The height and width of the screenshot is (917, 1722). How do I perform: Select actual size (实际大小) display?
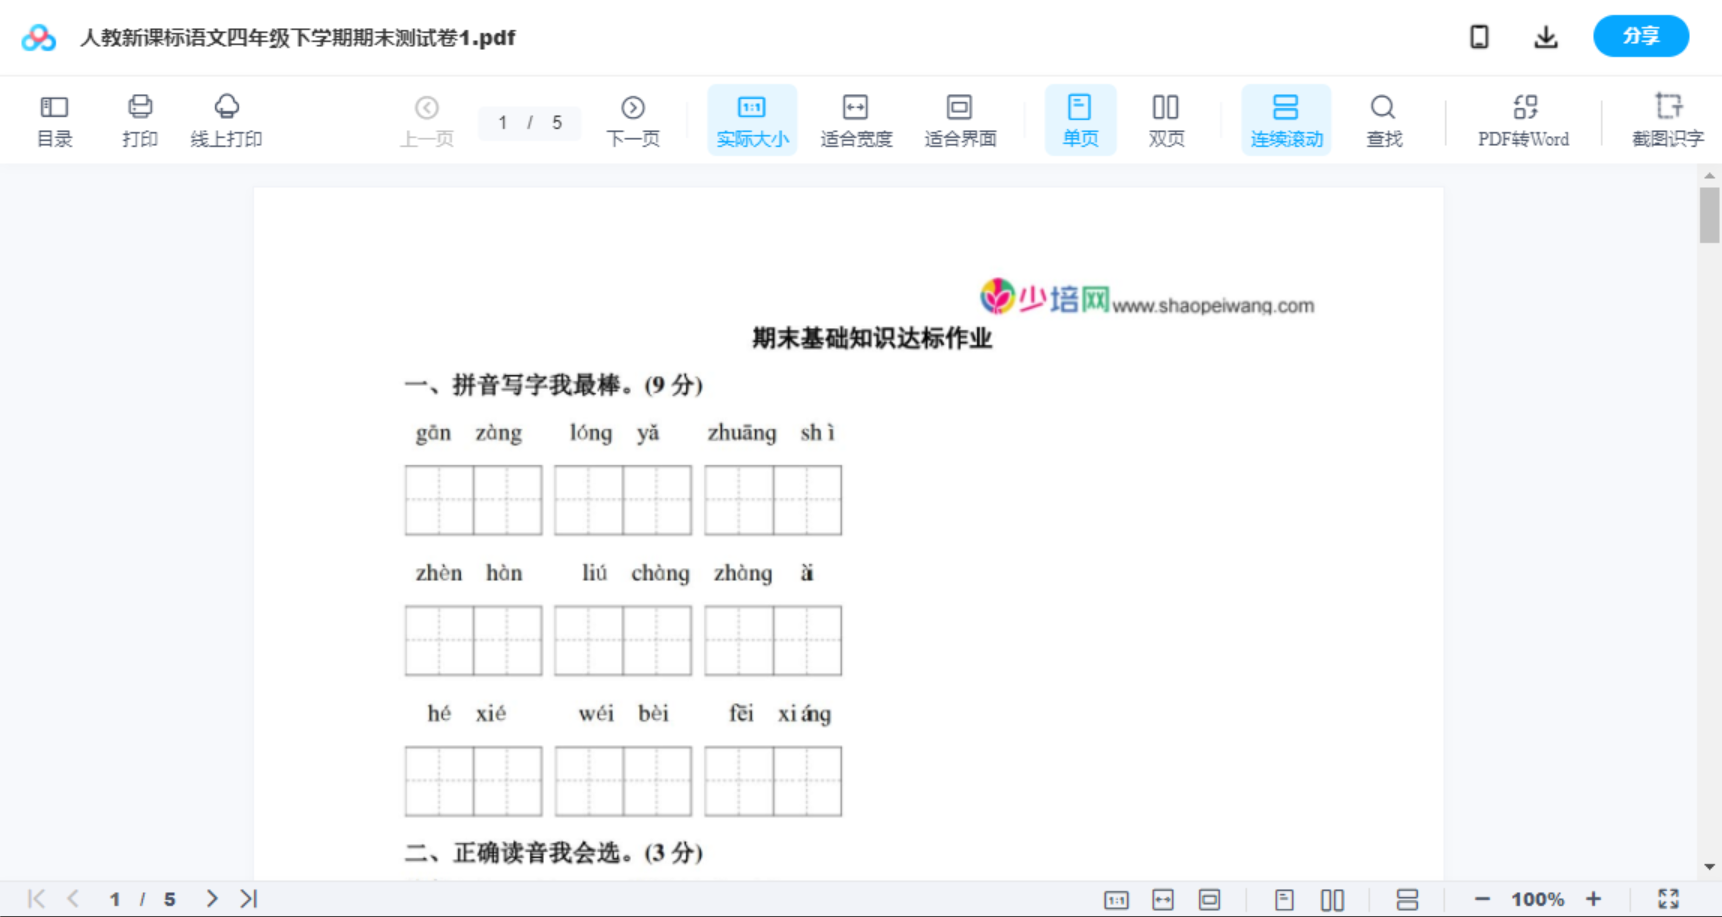751,119
